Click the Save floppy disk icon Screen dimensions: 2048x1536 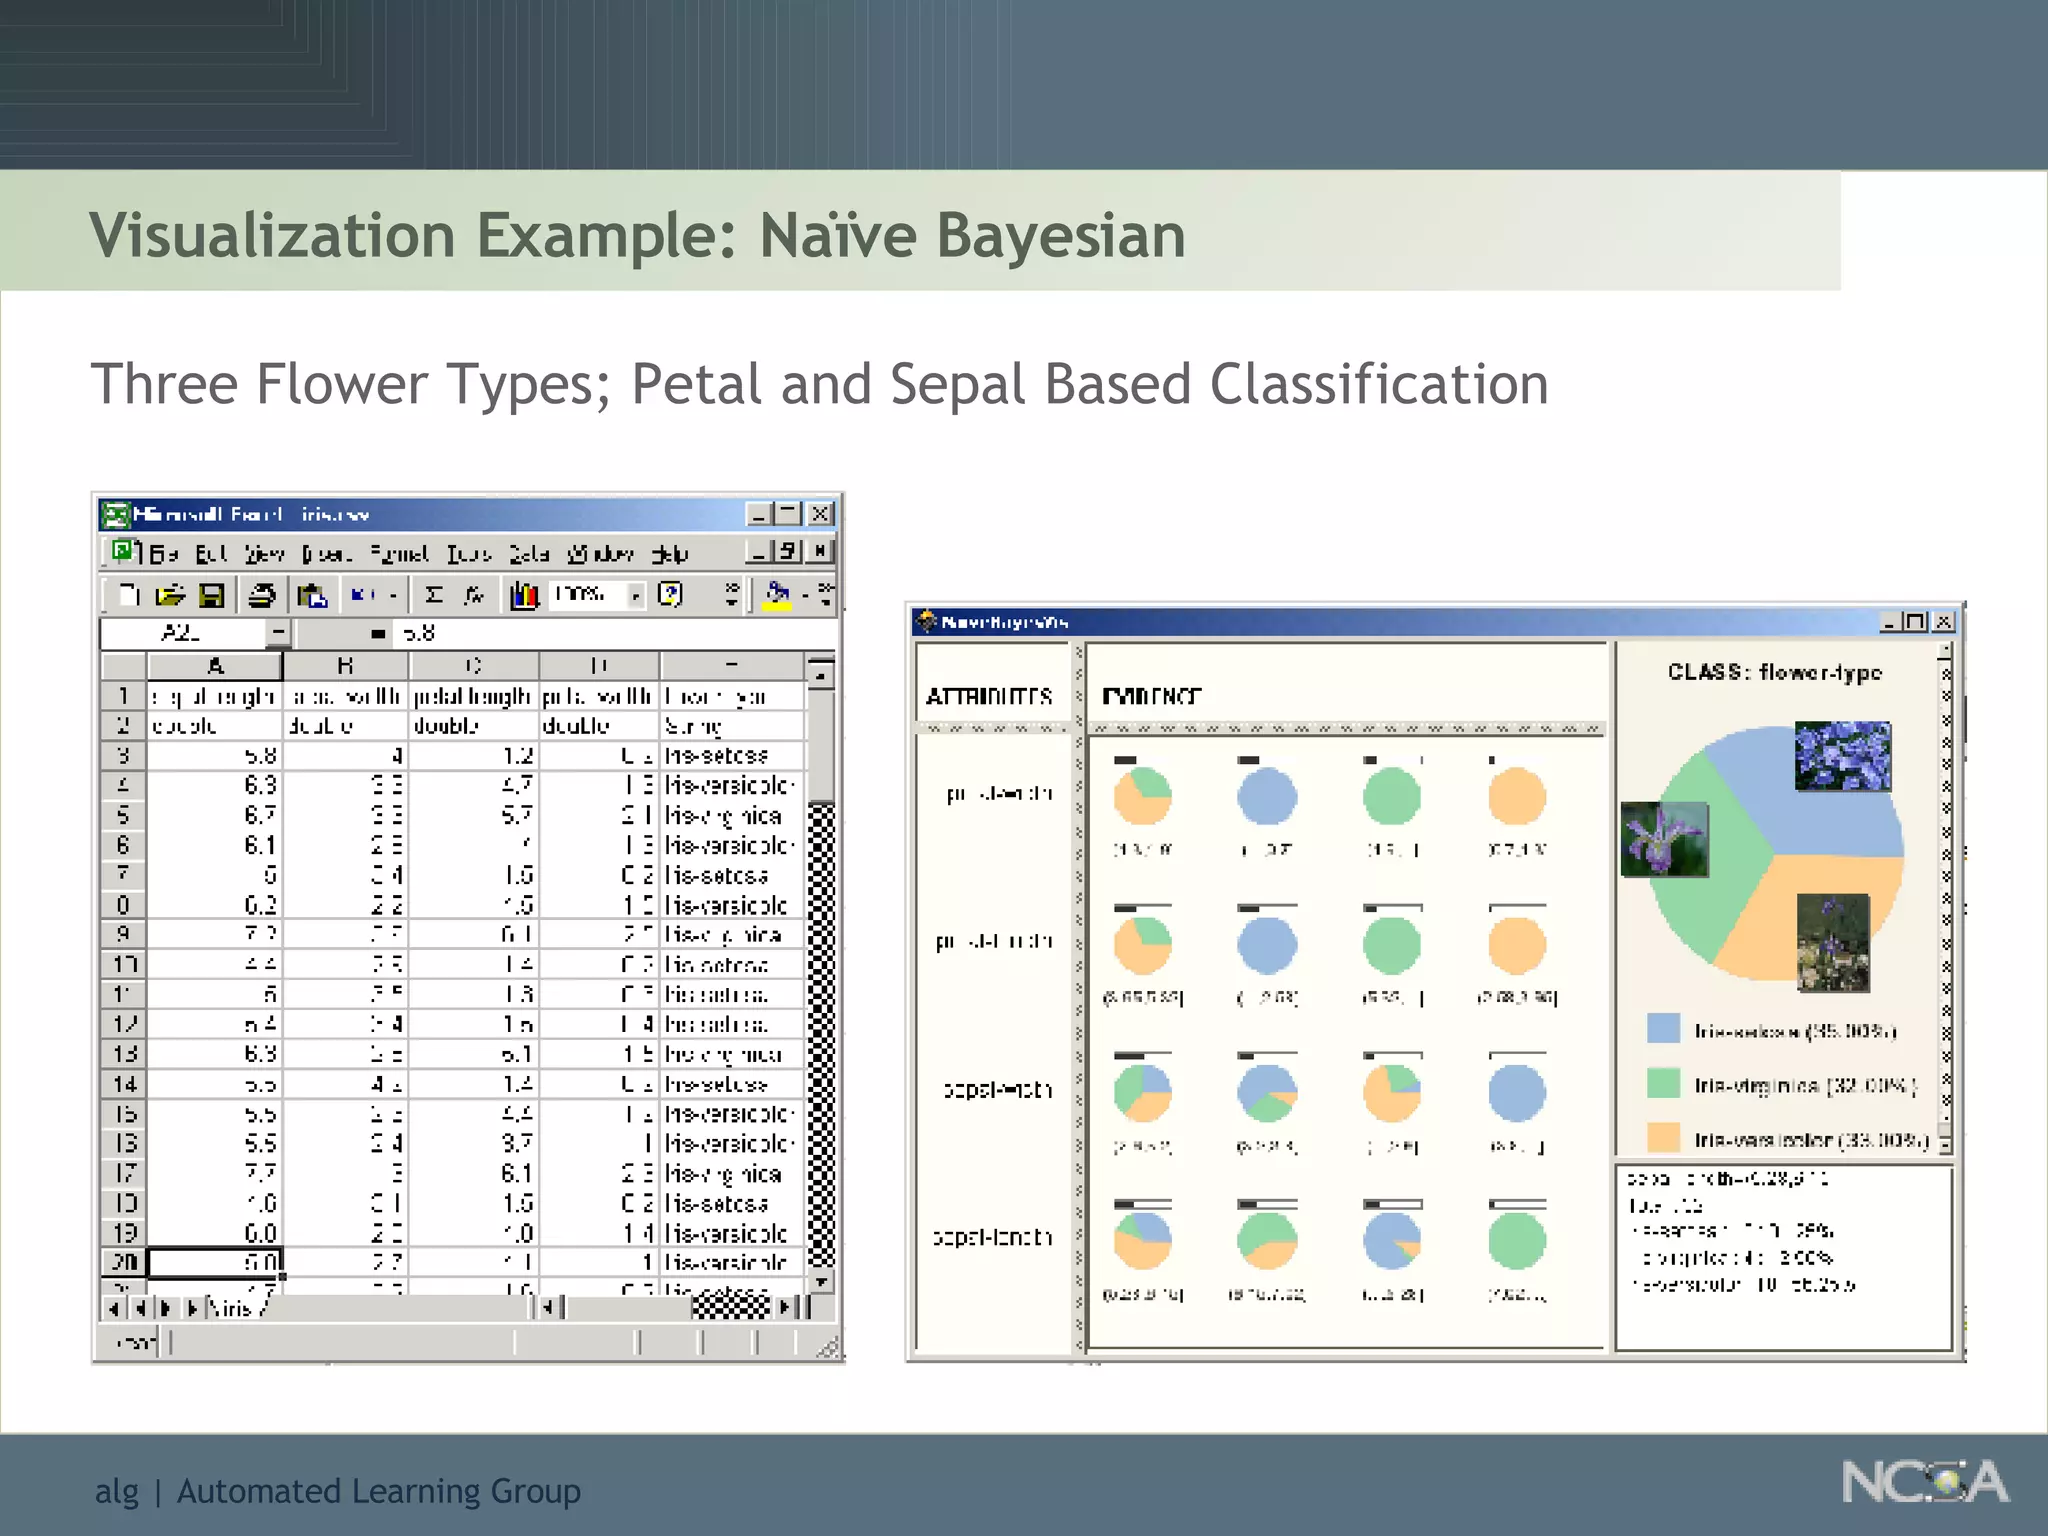(x=211, y=595)
